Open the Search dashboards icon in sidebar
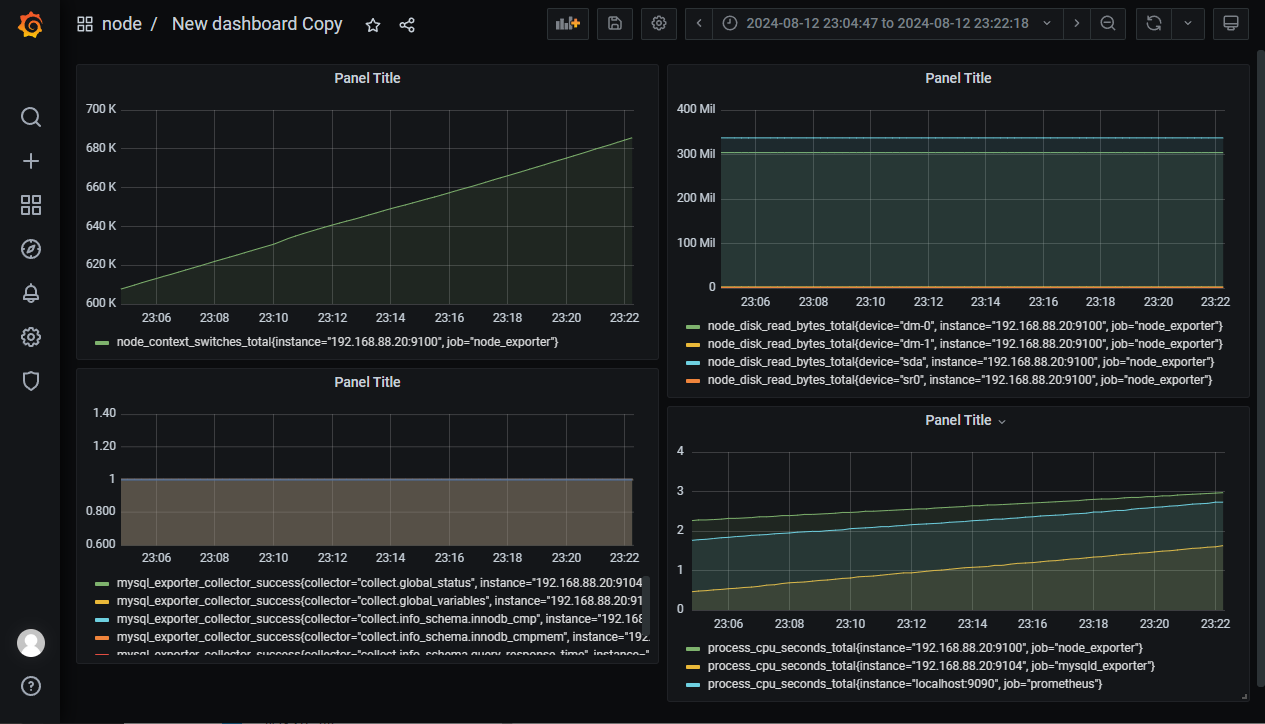 (31, 117)
